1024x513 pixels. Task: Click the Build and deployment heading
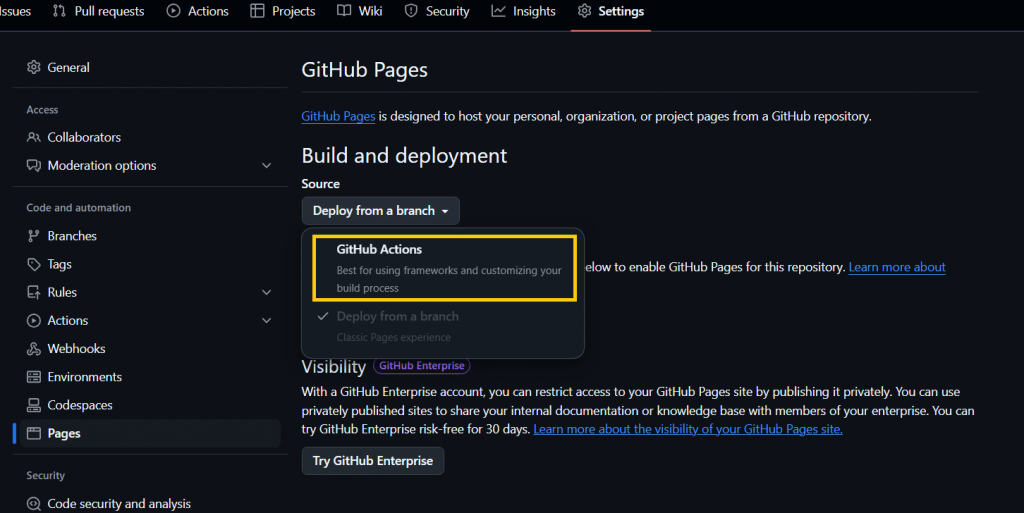(404, 155)
